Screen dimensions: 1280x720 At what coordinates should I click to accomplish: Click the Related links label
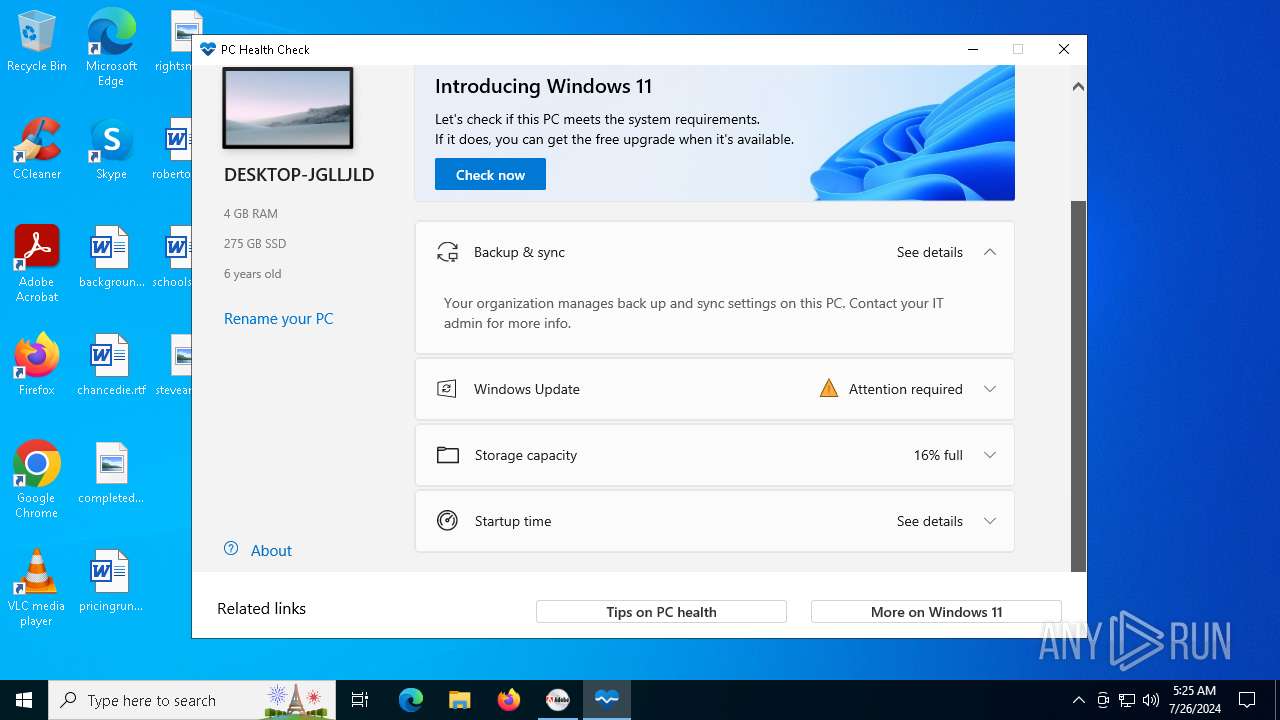(261, 609)
